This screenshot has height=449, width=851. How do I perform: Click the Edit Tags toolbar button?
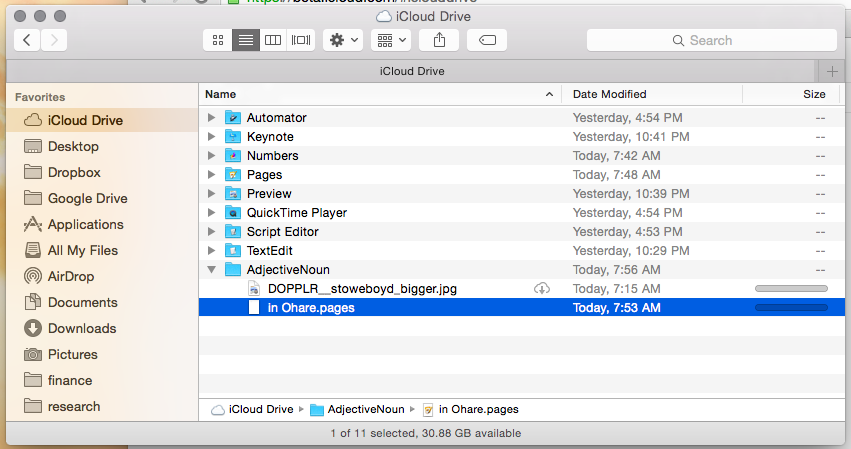[487, 40]
